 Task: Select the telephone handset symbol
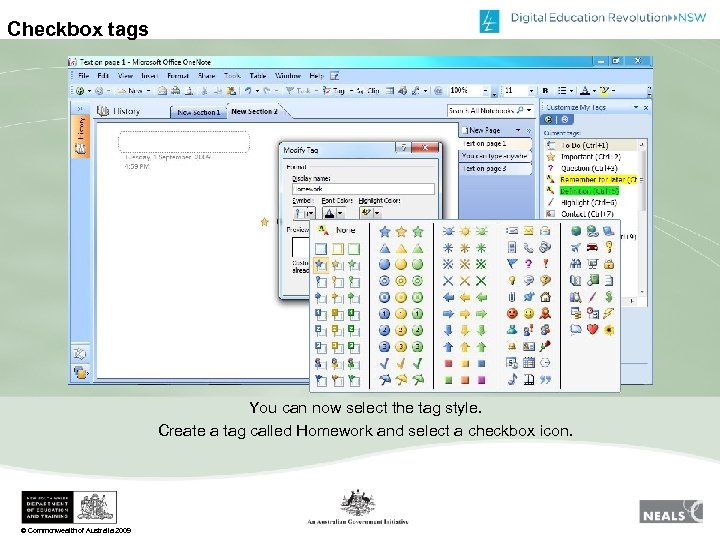click(529, 248)
